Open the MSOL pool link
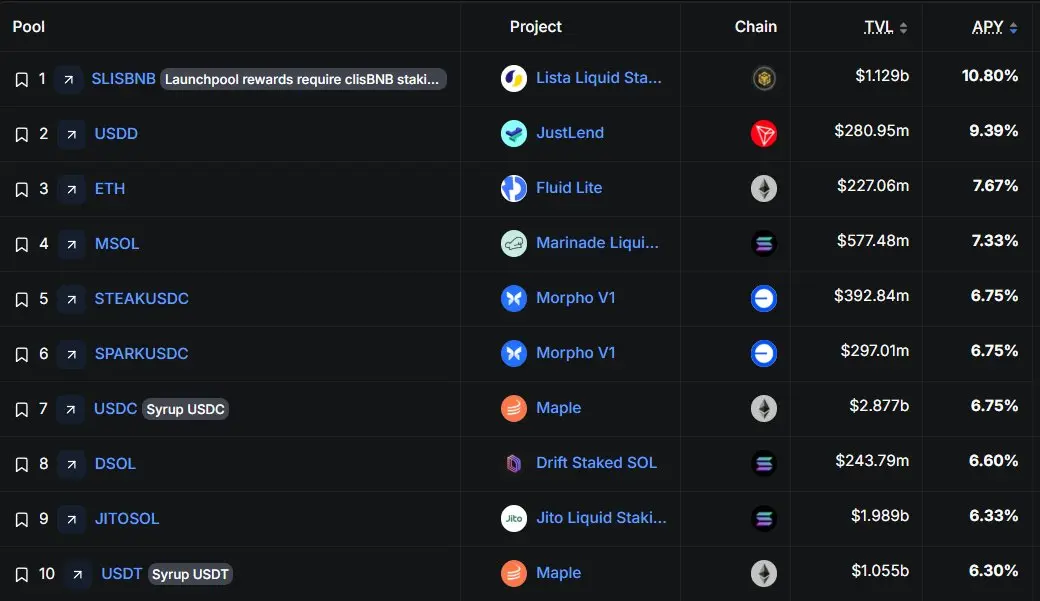The image size is (1040, 601). 117,244
